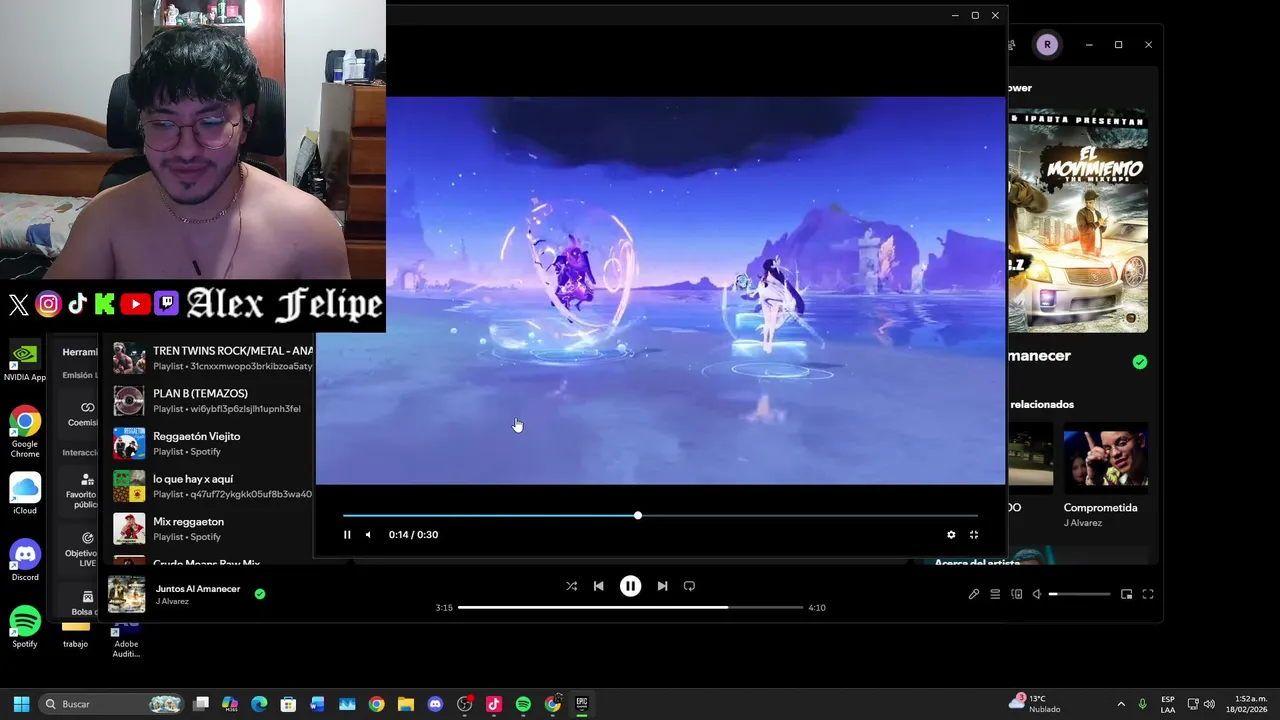Open Microsoft Edge from the taskbar
The height and width of the screenshot is (720, 1280).
(x=259, y=704)
